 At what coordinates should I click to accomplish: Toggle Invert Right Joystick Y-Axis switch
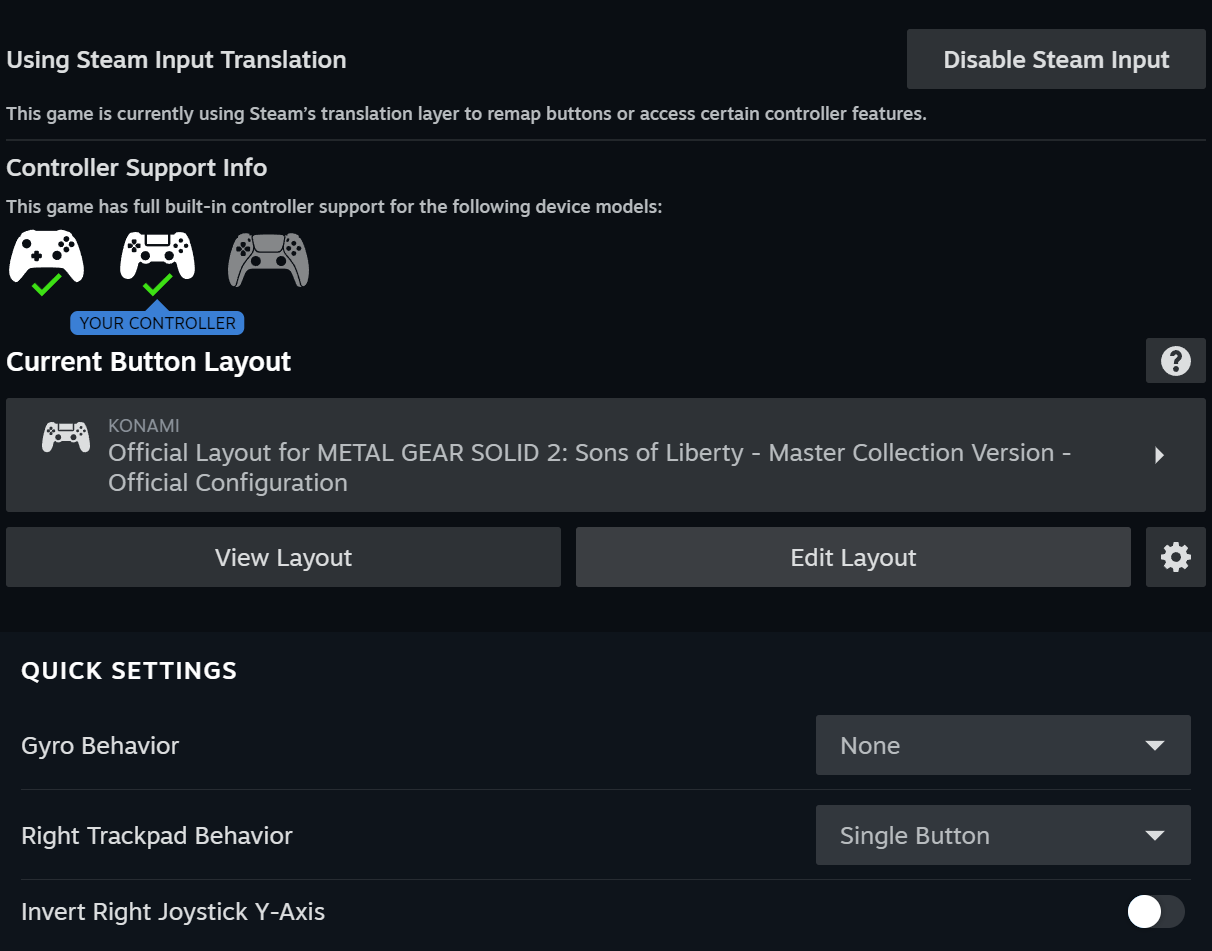click(x=1155, y=911)
